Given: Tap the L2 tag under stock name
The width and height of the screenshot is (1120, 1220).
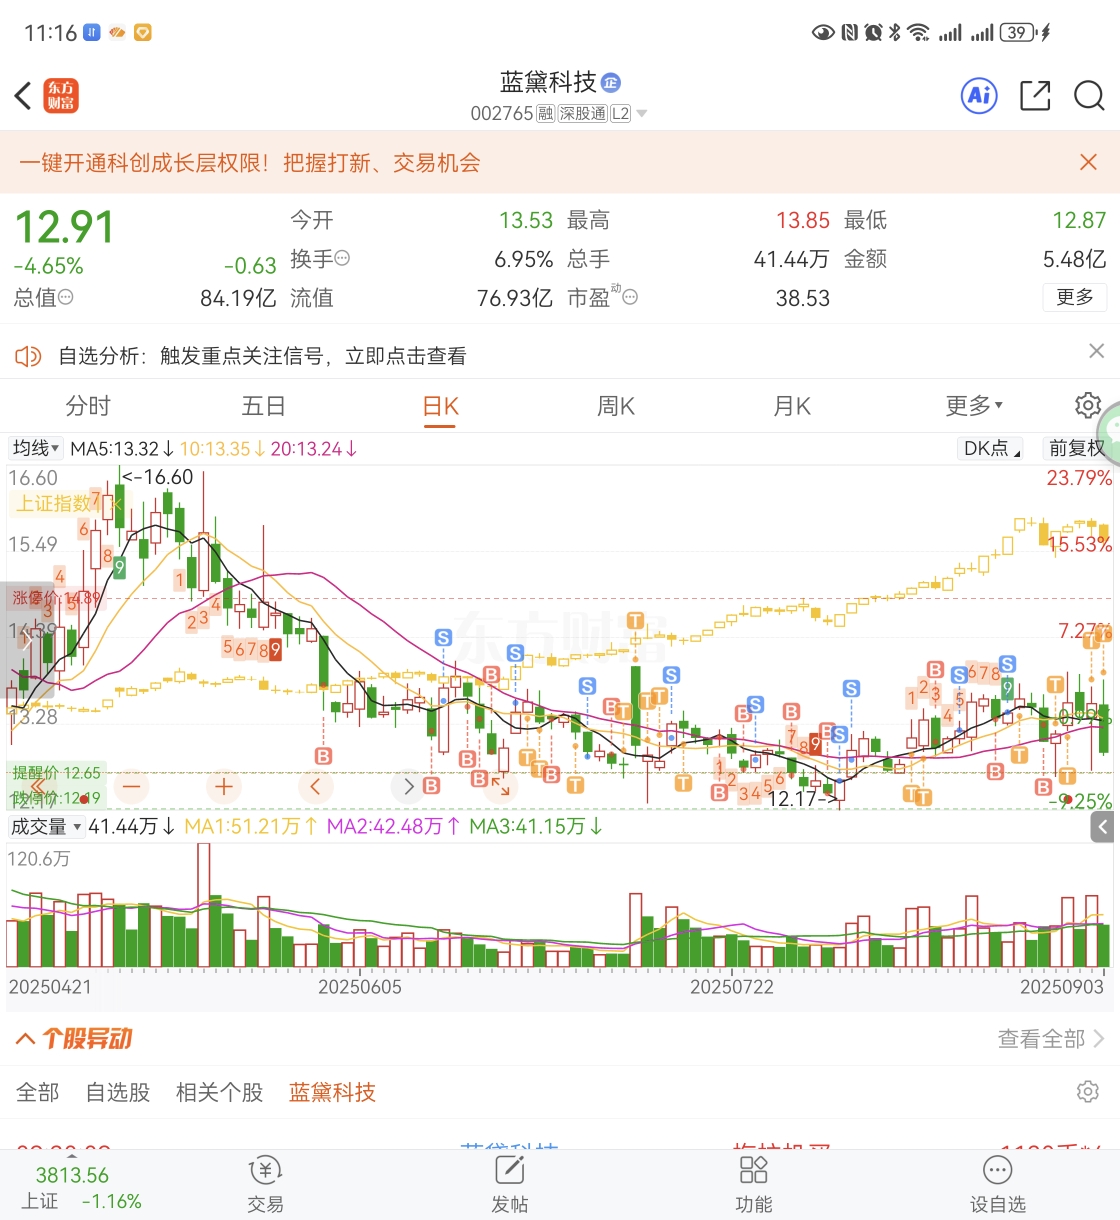Looking at the screenshot, I should (x=620, y=114).
